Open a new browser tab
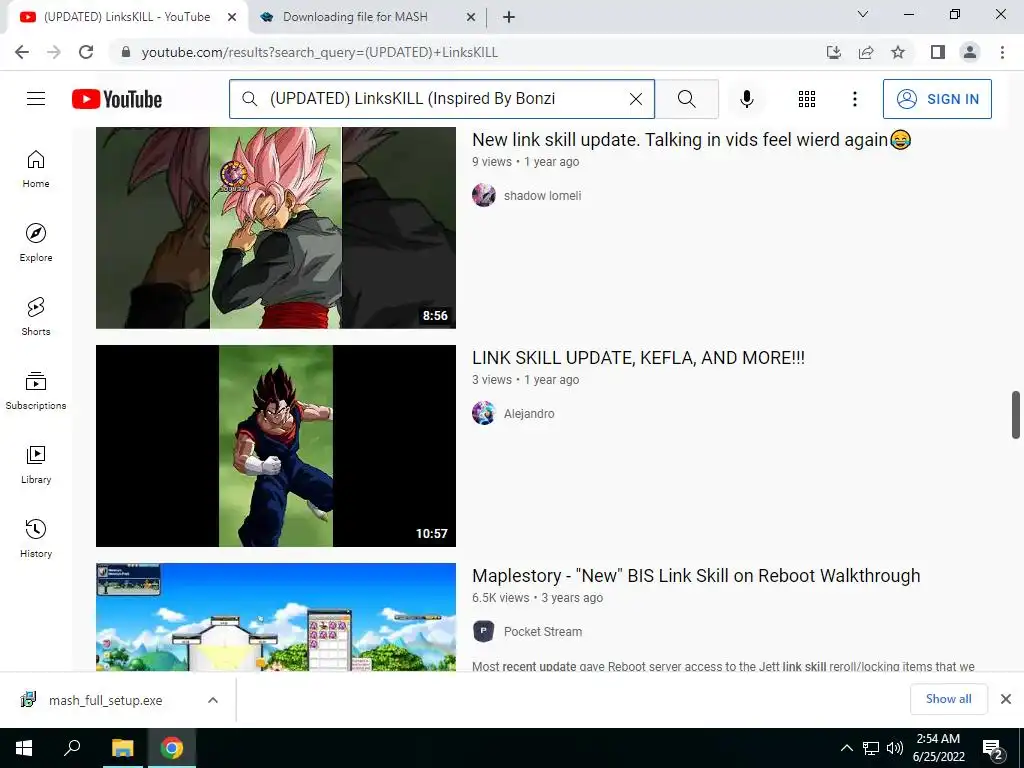Viewport: 1024px width, 768px height. click(509, 17)
